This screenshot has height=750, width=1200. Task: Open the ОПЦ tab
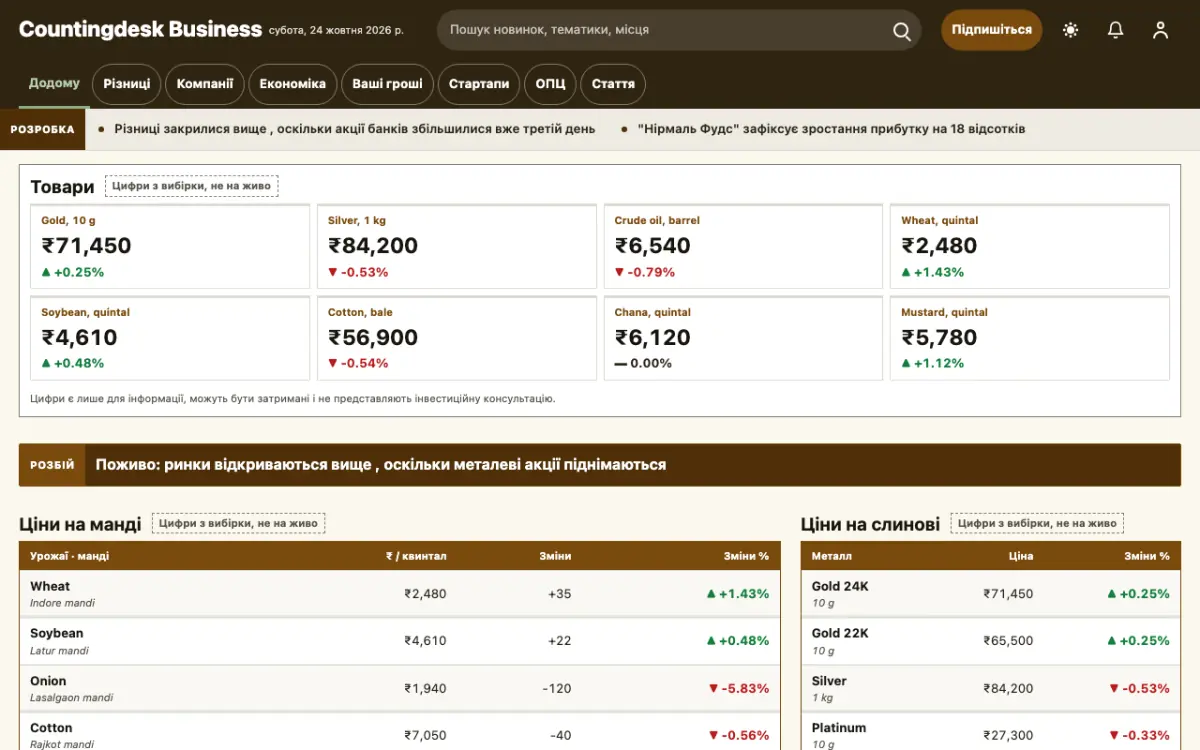(x=550, y=84)
